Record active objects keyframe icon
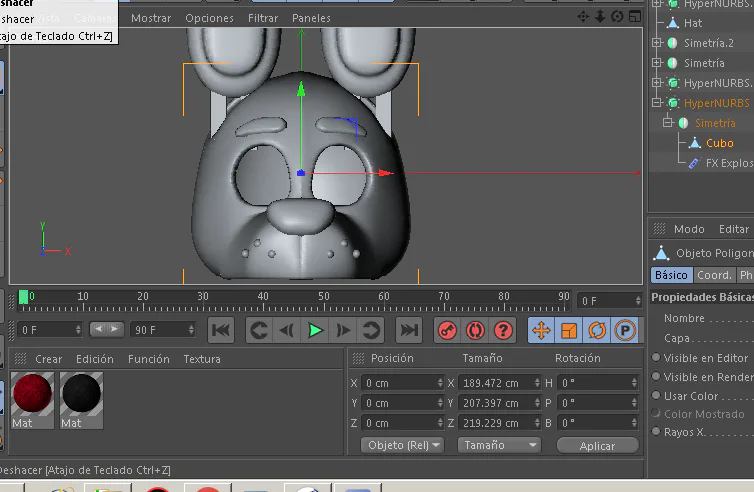Screen dimensions: 754x492 pos(447,330)
